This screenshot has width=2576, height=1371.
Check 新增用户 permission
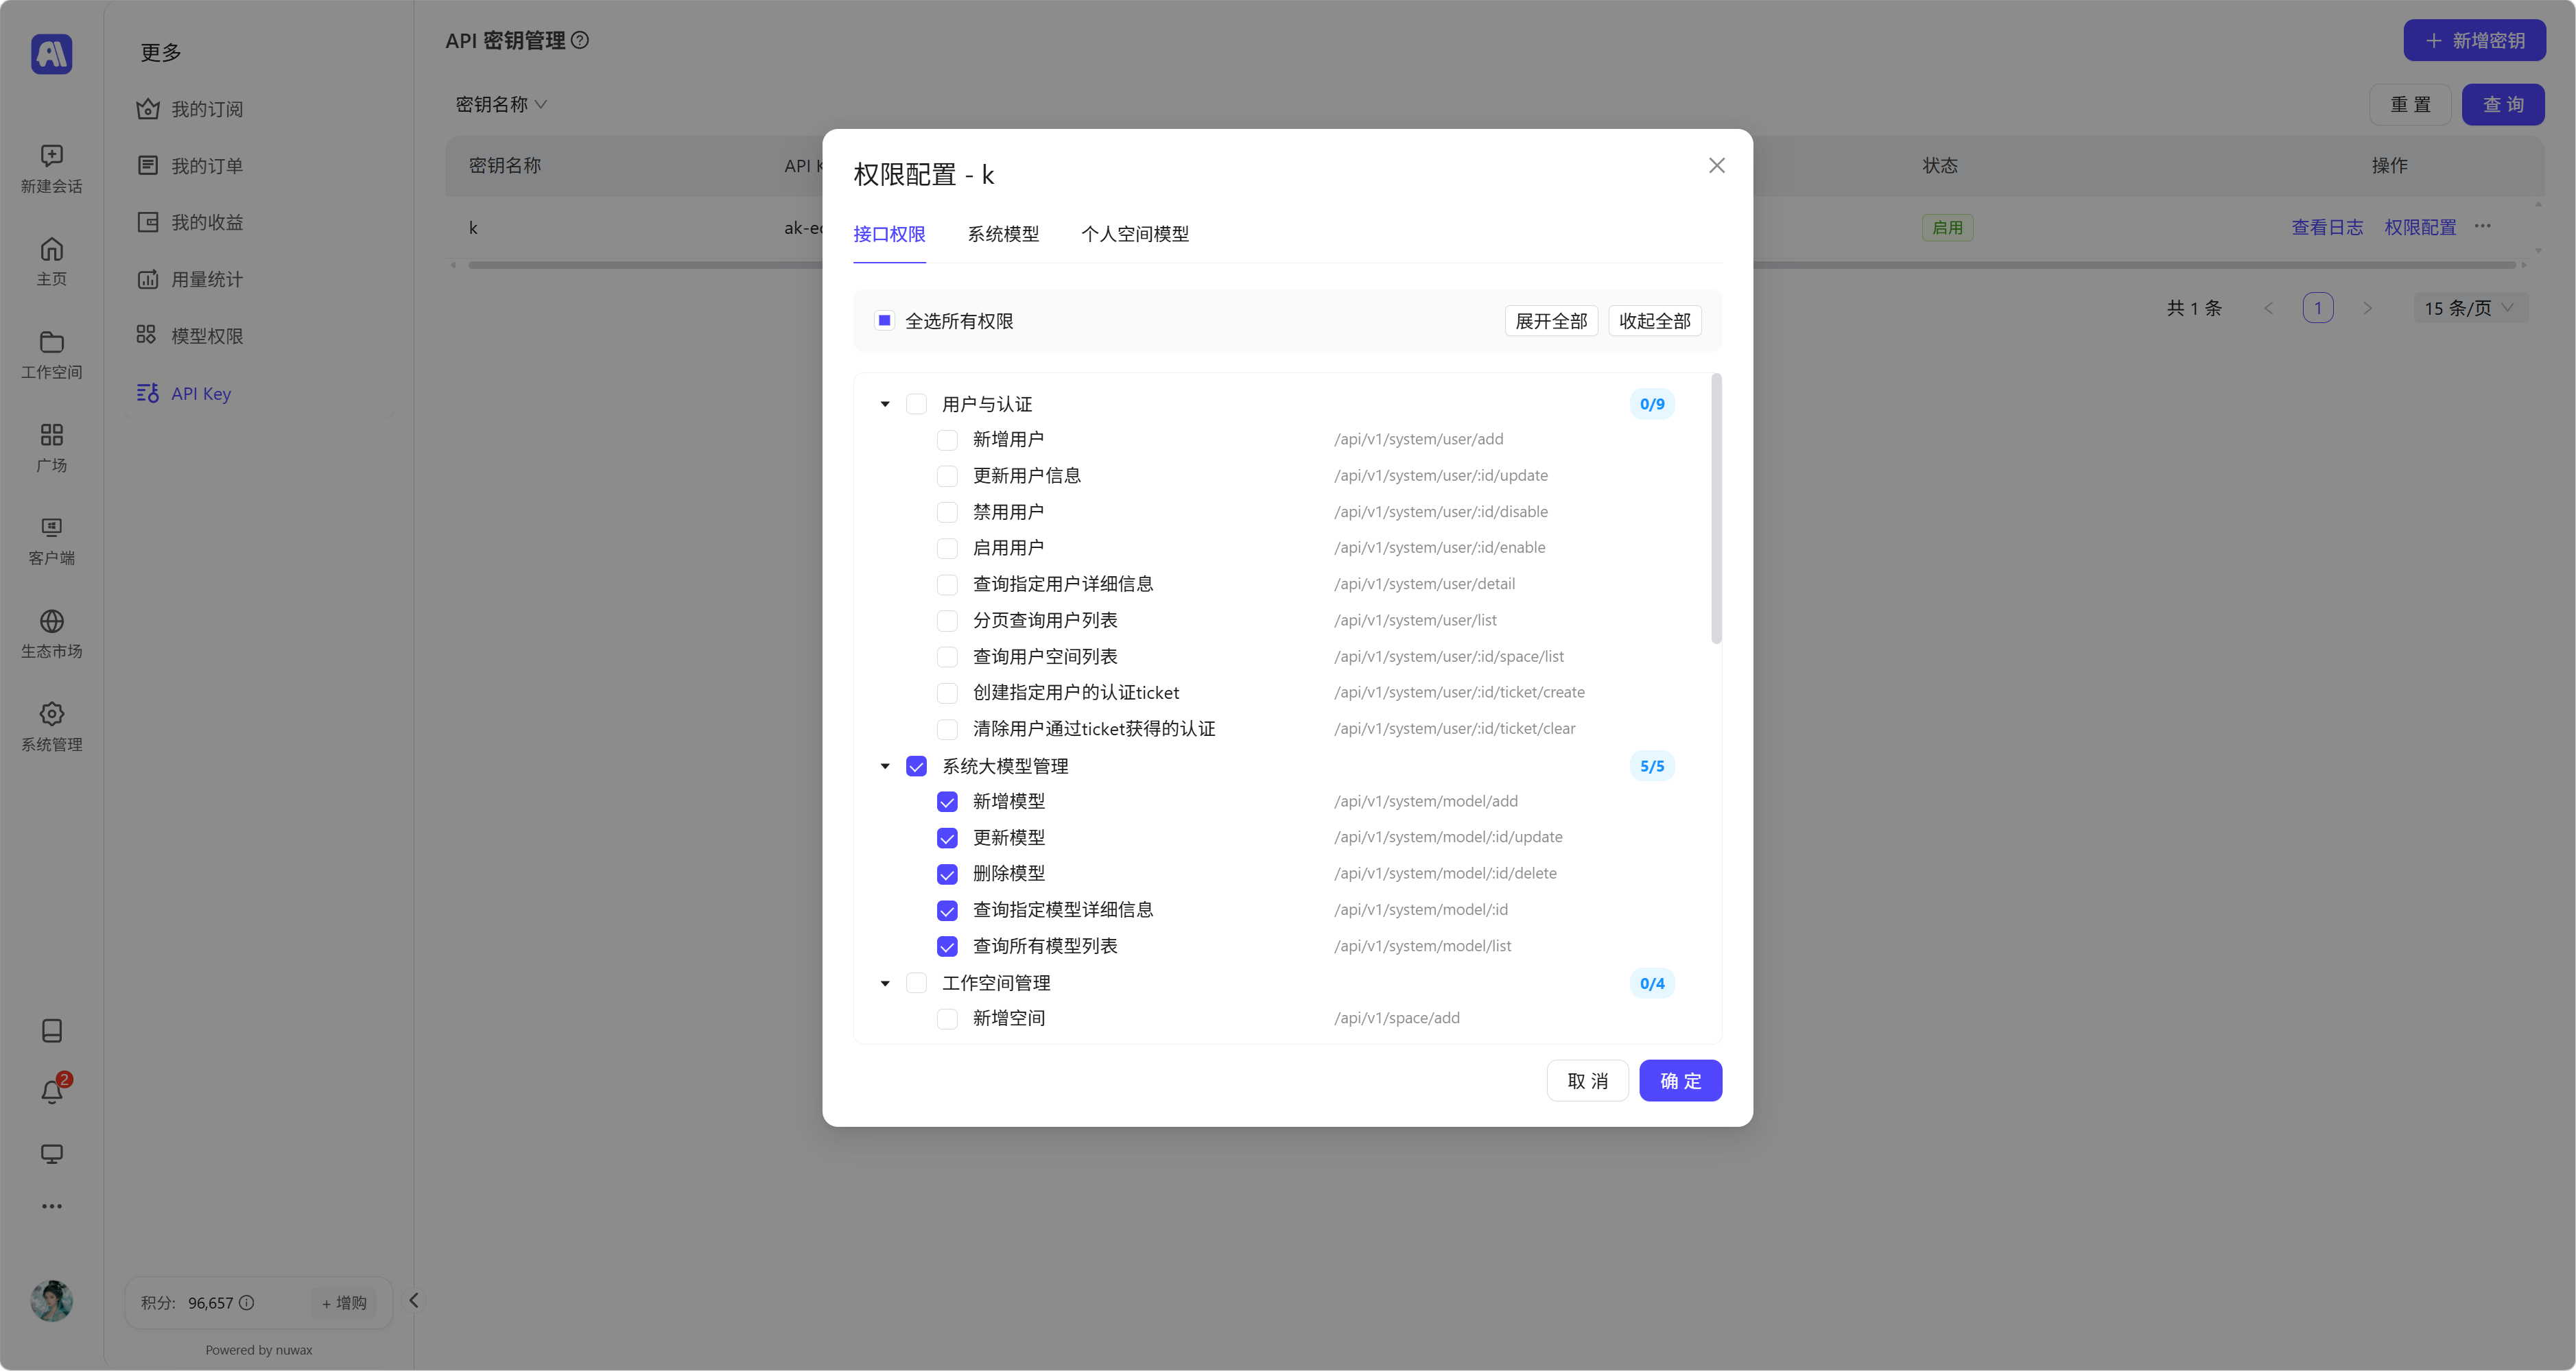coord(947,440)
